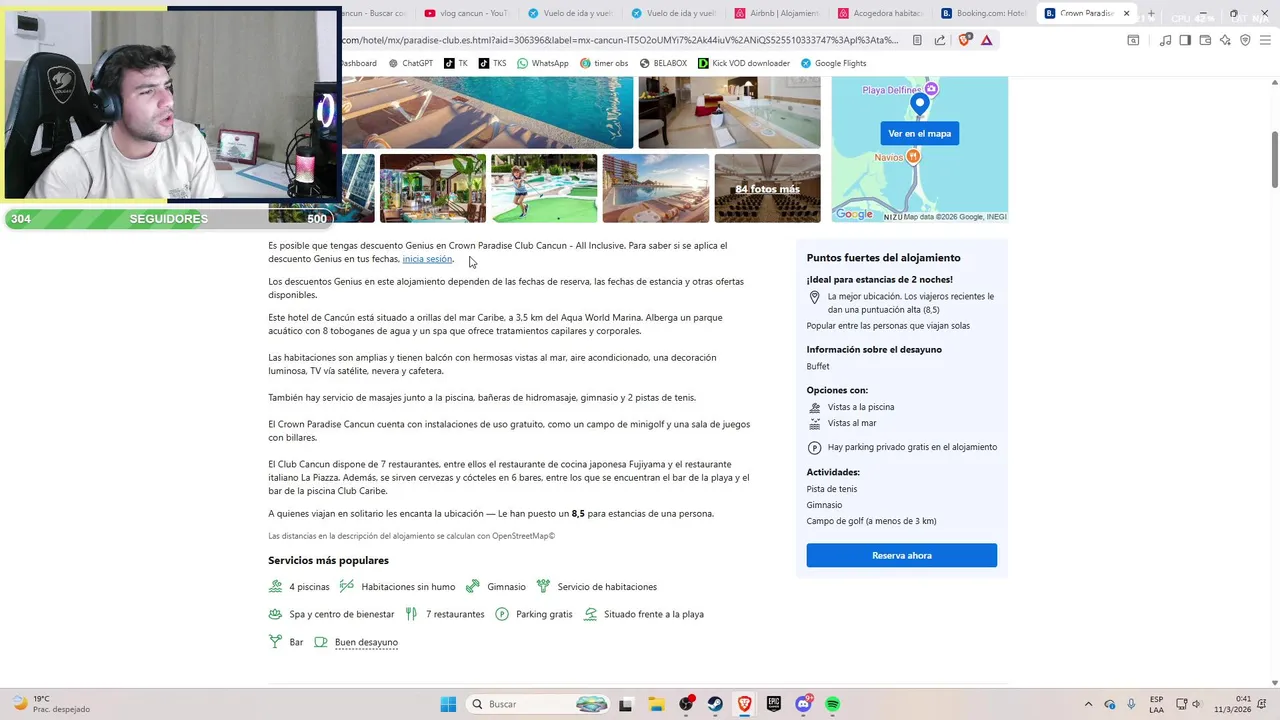Click the 7 restaurantes fork icon
Viewport: 1280px width, 720px height.
412,614
